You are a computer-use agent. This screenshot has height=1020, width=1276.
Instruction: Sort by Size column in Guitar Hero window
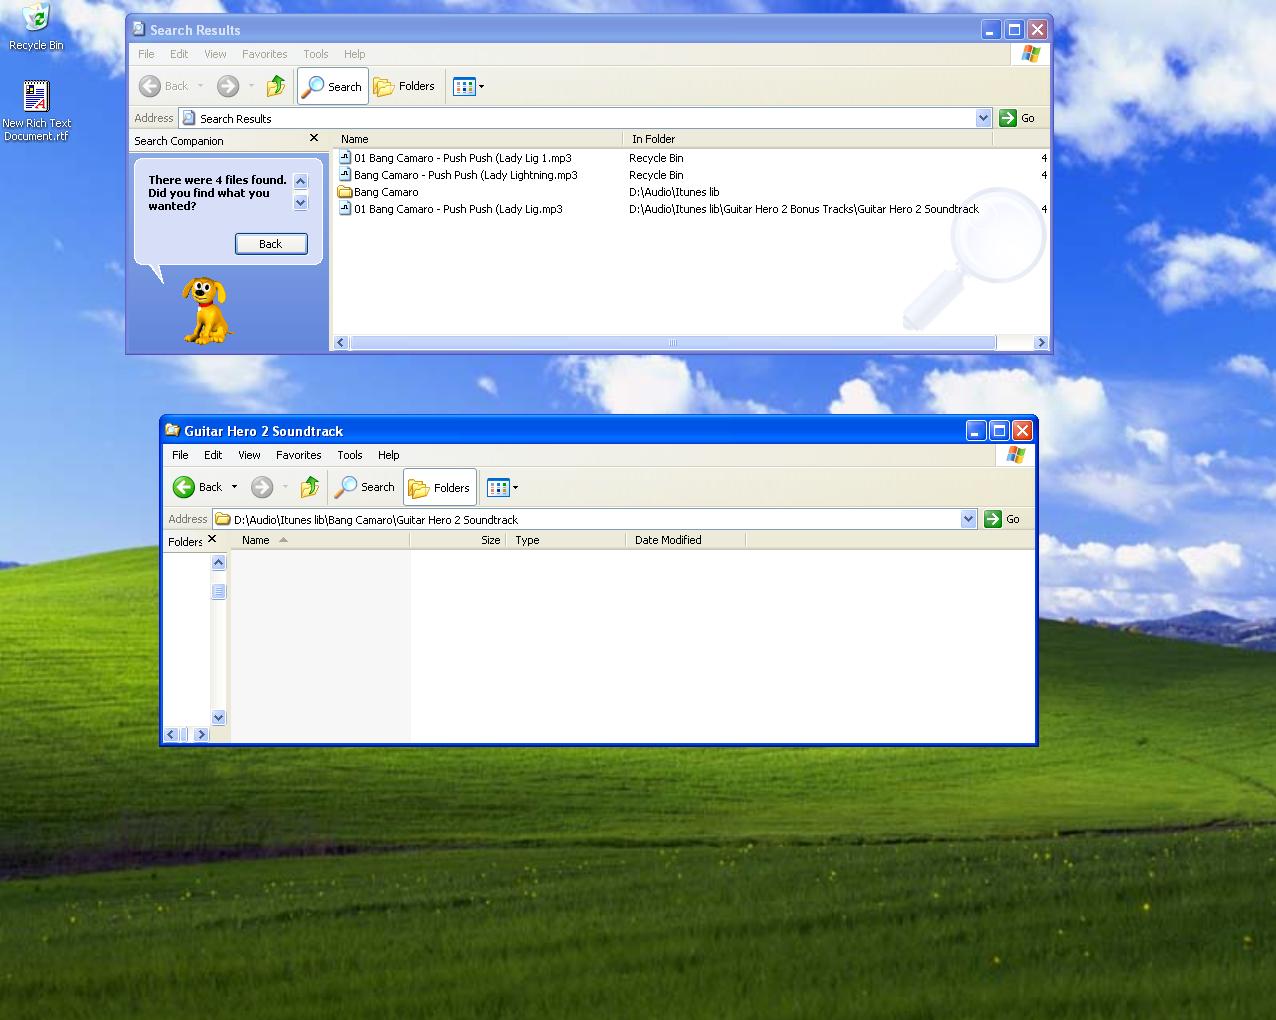coord(458,540)
